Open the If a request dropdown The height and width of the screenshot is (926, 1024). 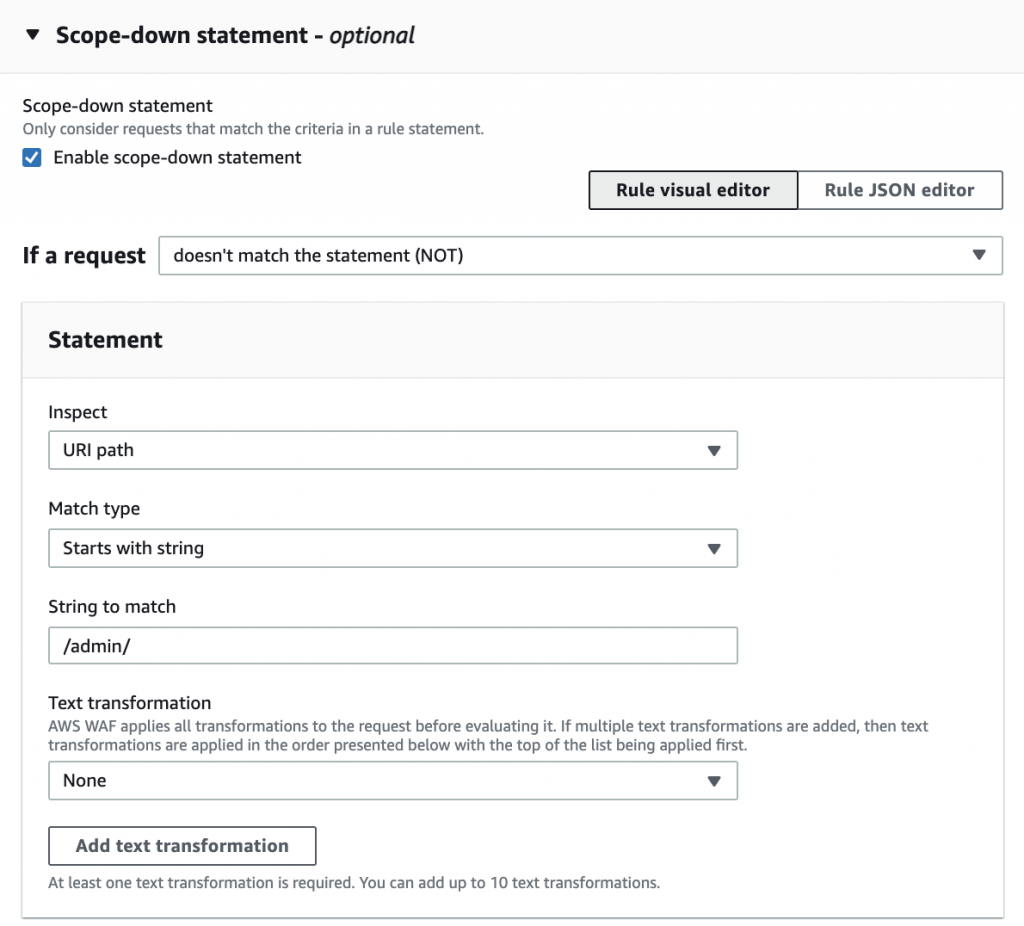580,255
